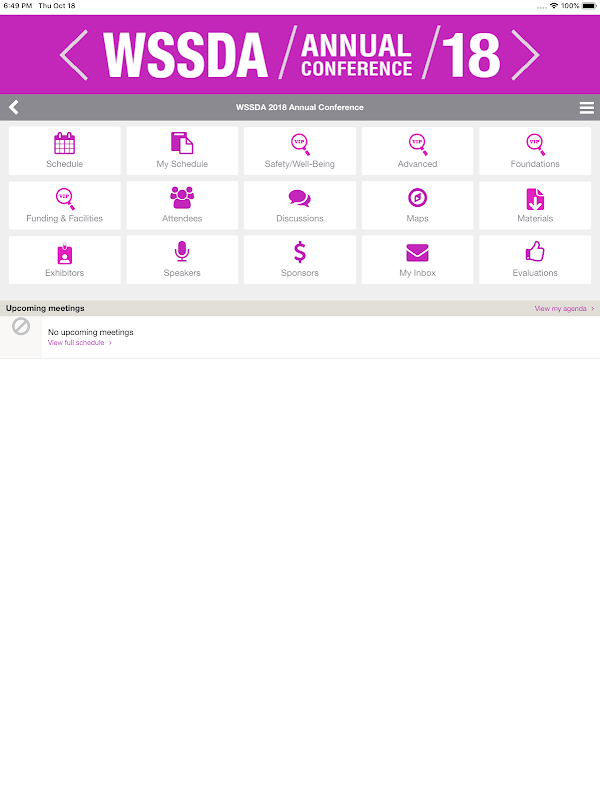Open the Safety/Well-Being VIP track
Screen dimensions: 600x800
[299, 151]
